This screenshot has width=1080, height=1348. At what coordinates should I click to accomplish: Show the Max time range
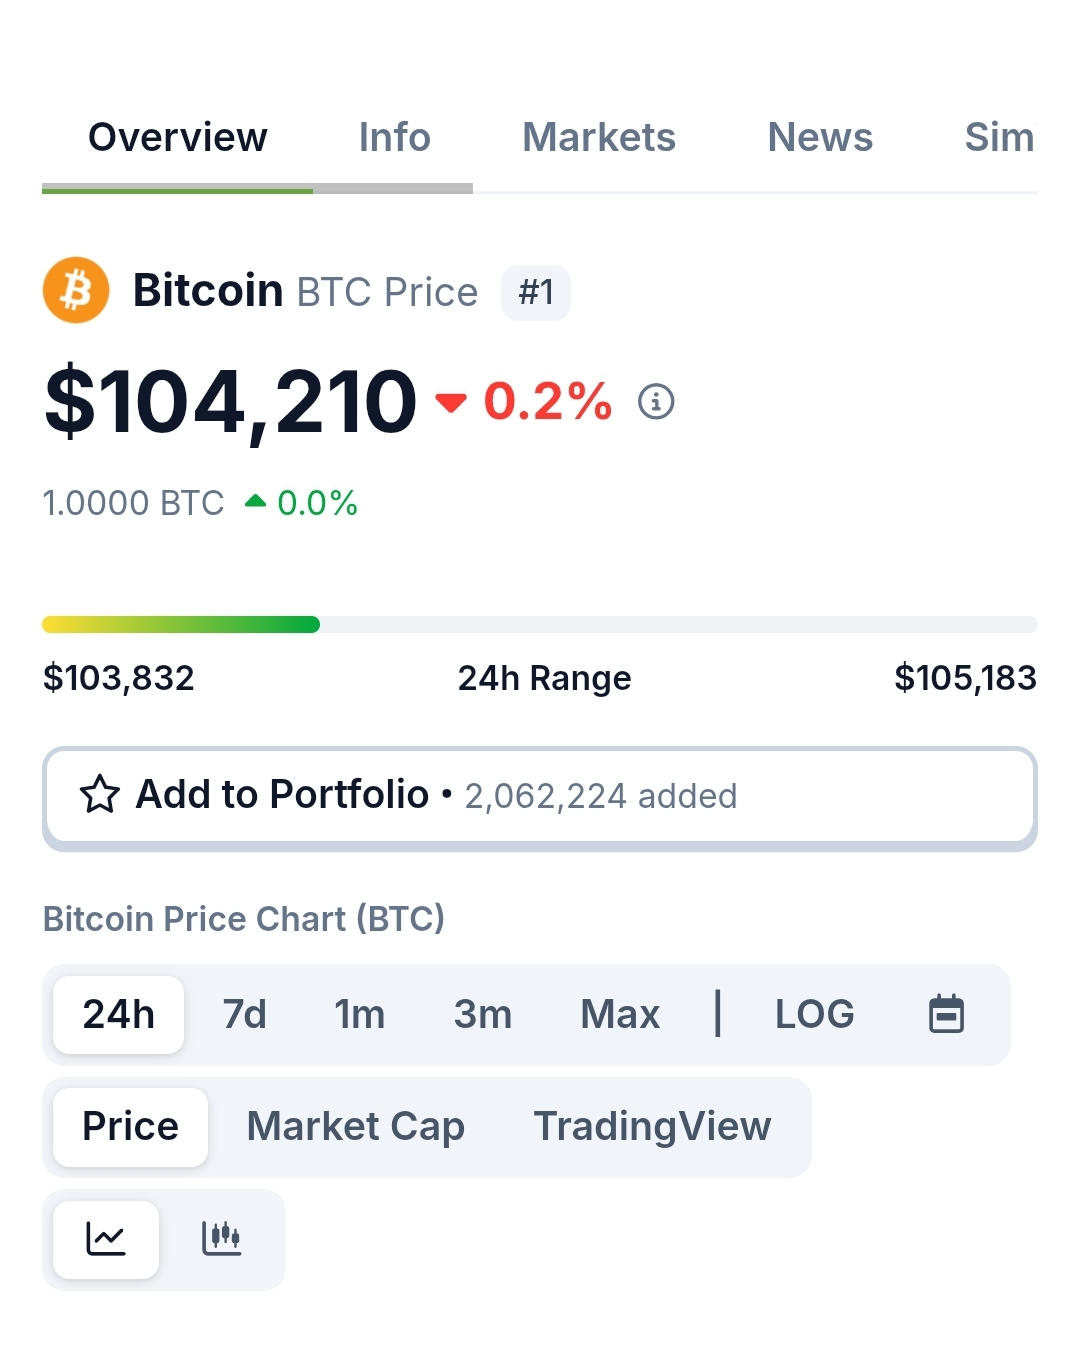(x=620, y=1014)
